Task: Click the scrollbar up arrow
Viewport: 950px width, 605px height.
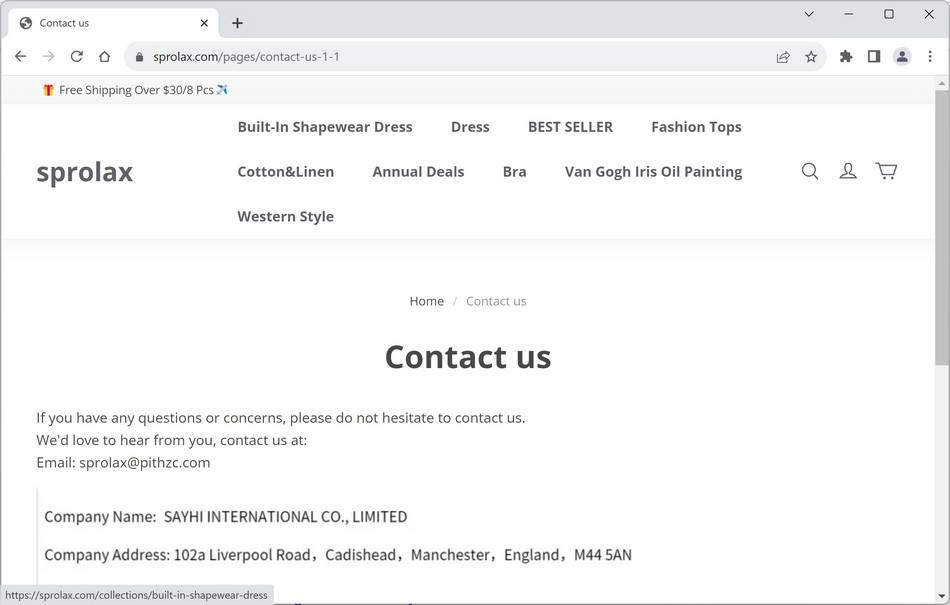Action: point(942,84)
